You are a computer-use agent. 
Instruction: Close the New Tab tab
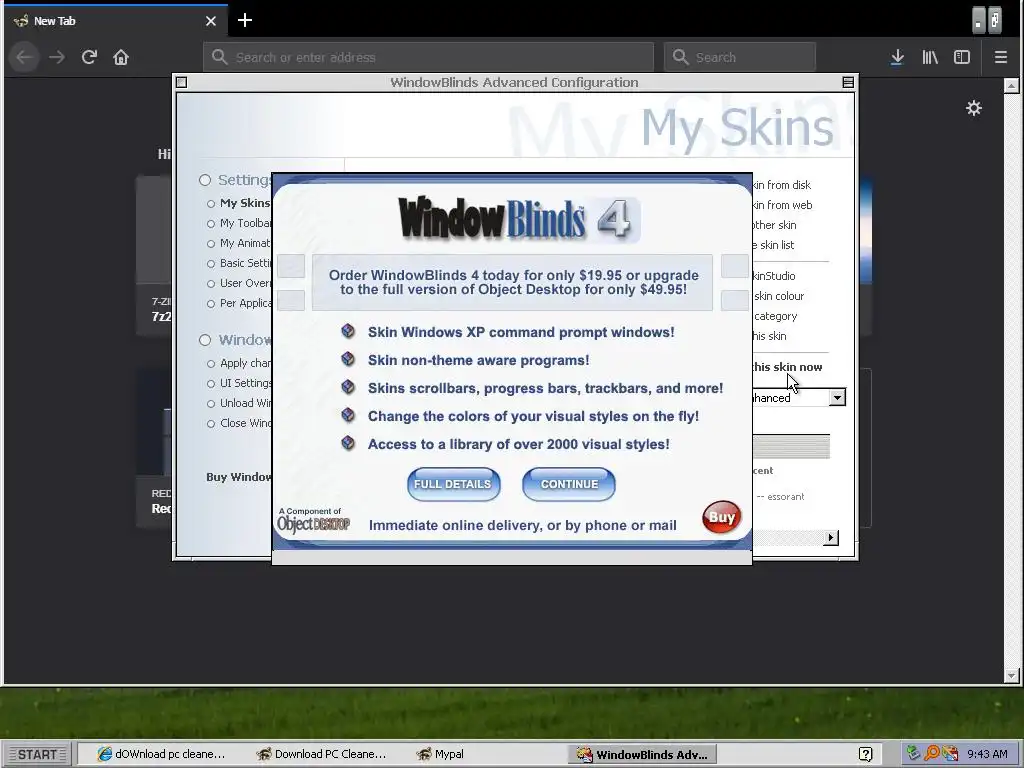point(211,21)
